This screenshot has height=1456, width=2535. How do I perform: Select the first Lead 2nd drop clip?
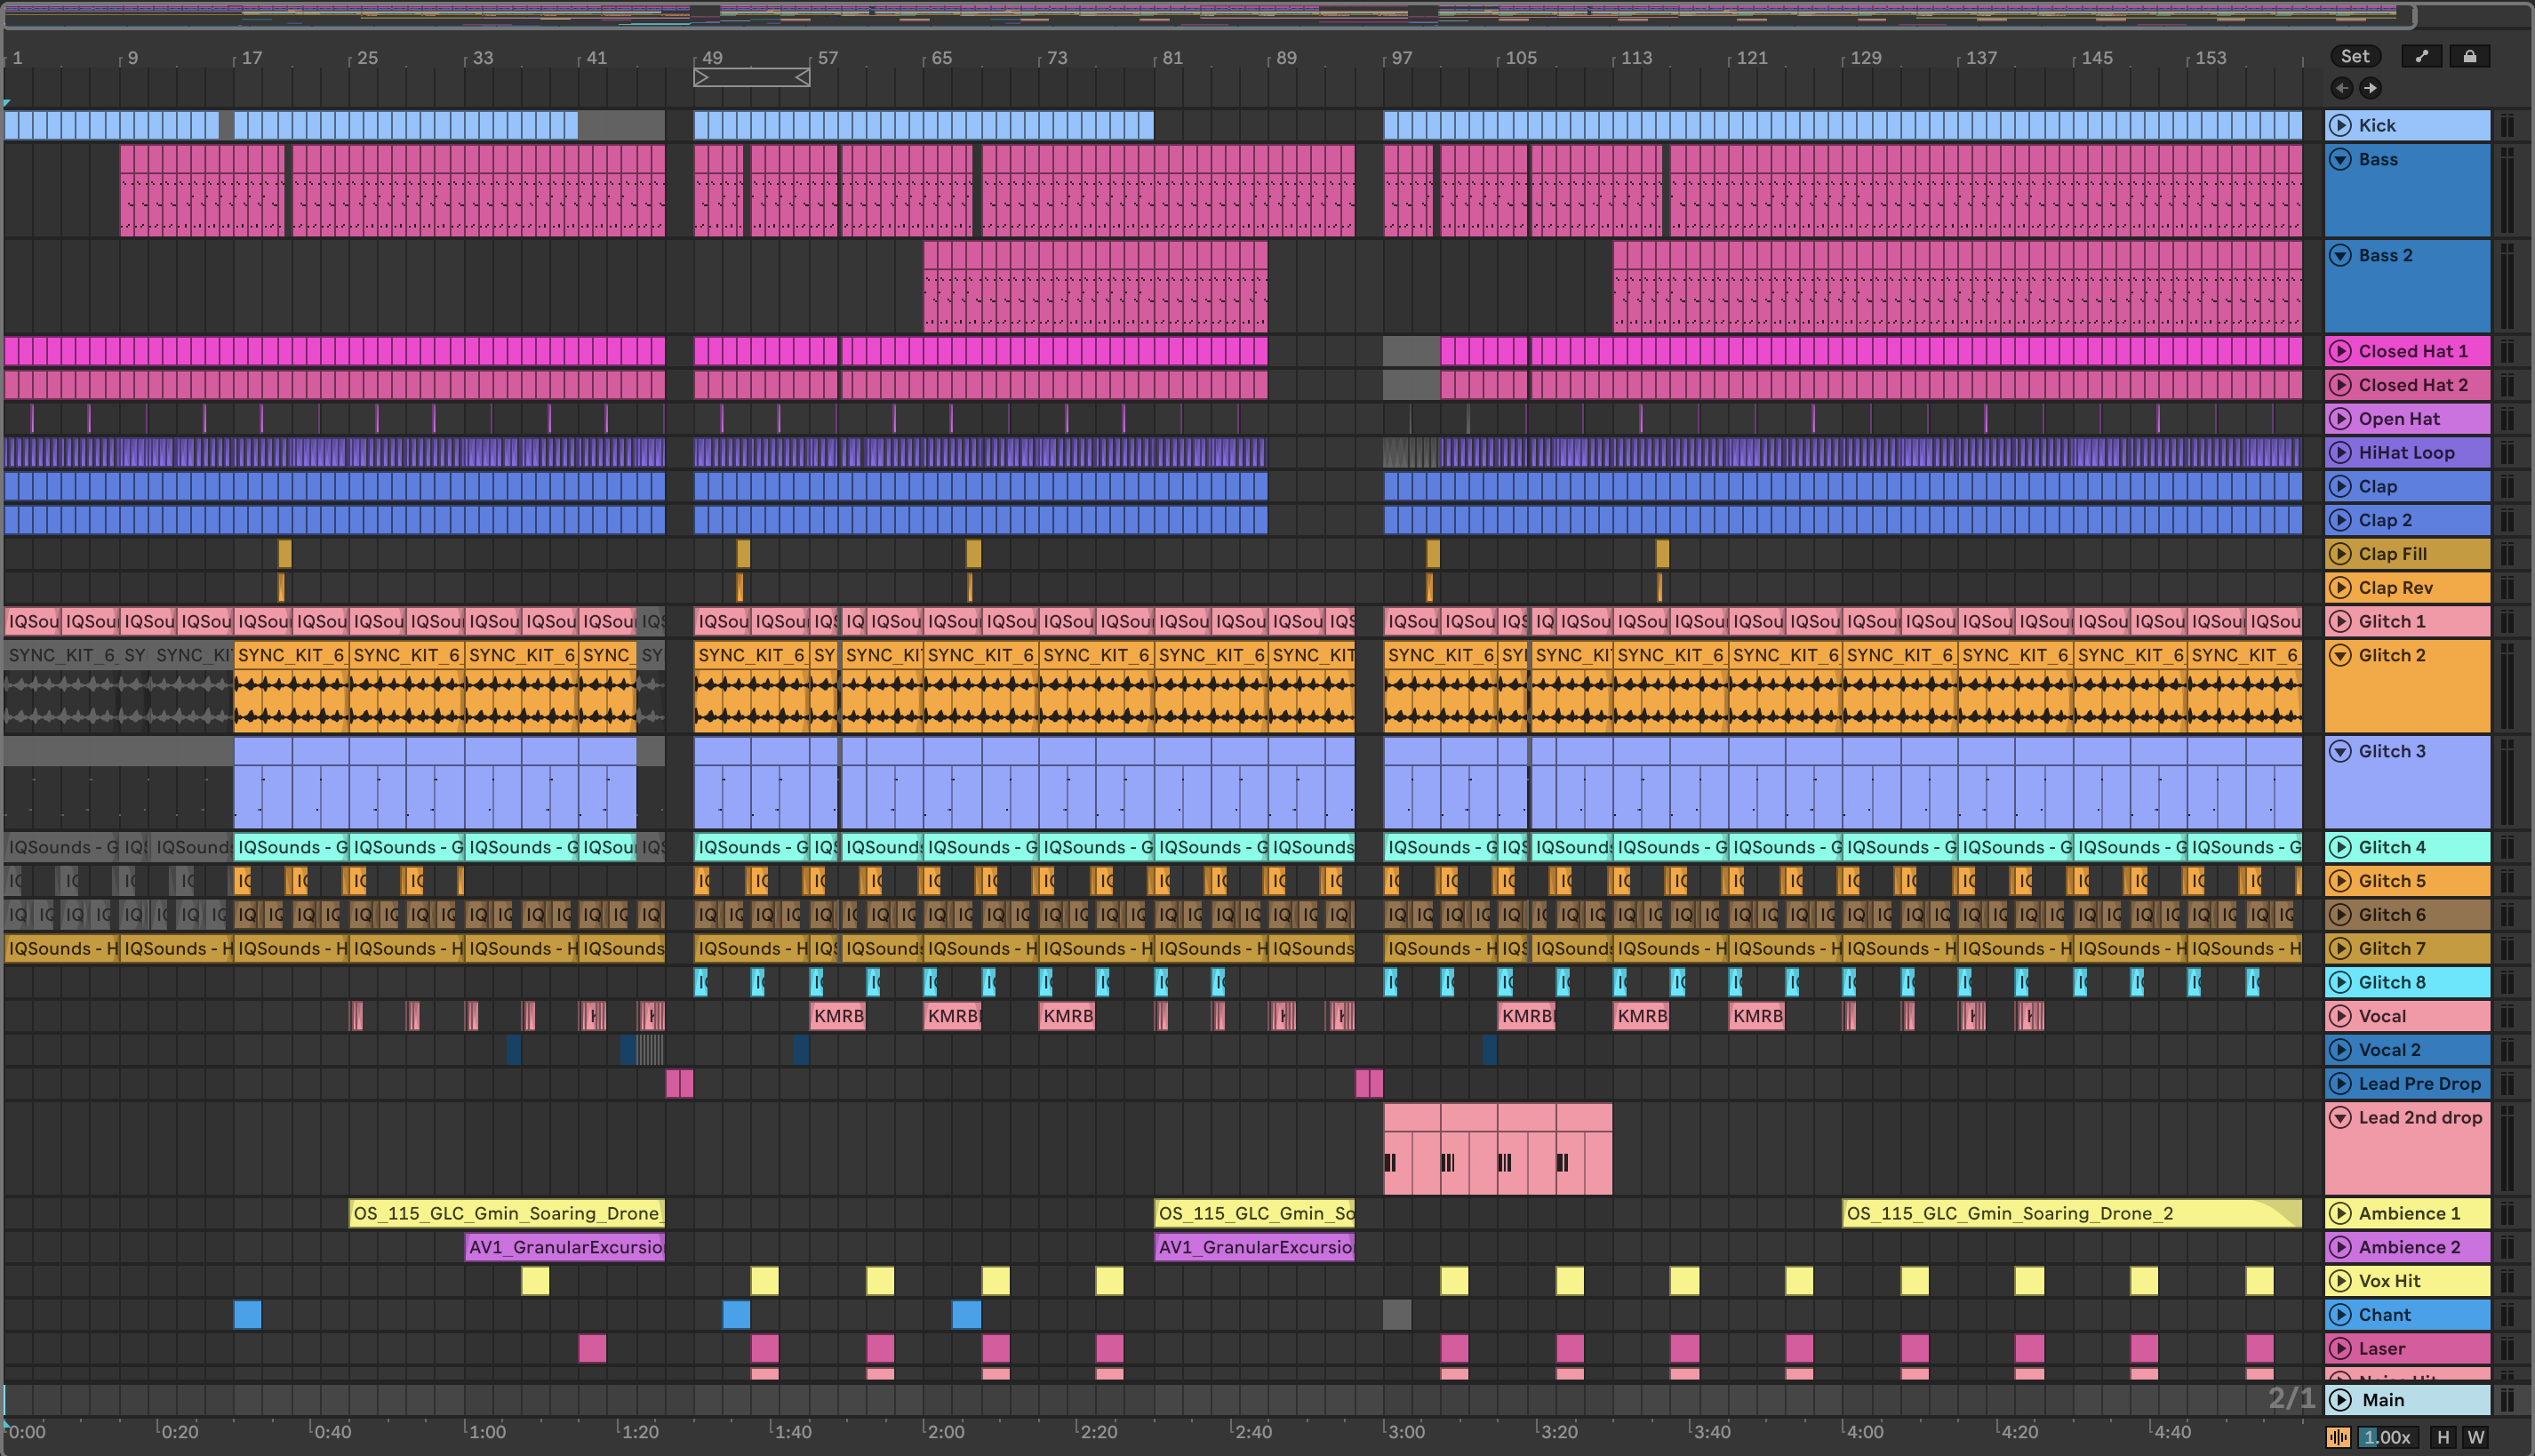click(1411, 1149)
